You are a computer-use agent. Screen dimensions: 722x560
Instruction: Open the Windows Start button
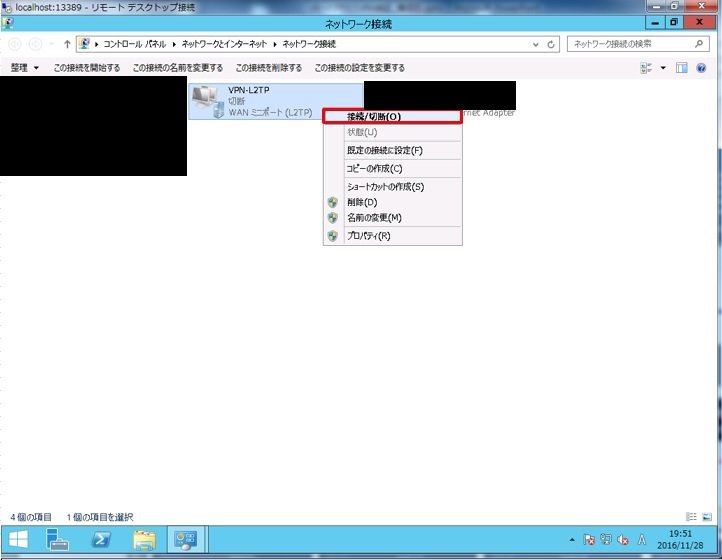[x=18, y=541]
